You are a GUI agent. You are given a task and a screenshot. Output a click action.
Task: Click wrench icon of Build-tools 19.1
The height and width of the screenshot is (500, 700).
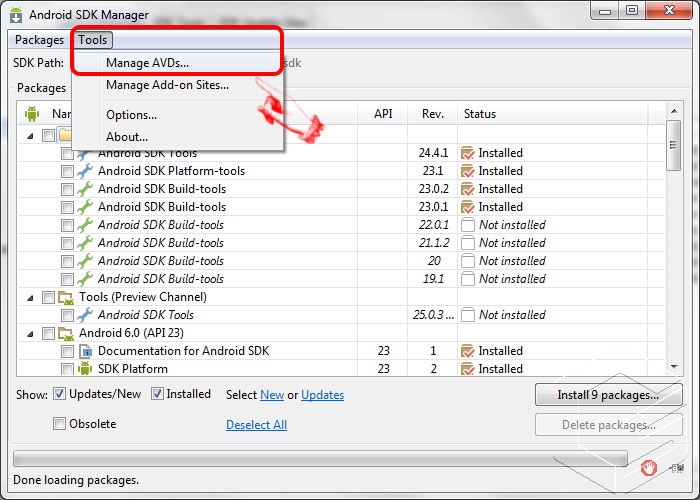85,279
